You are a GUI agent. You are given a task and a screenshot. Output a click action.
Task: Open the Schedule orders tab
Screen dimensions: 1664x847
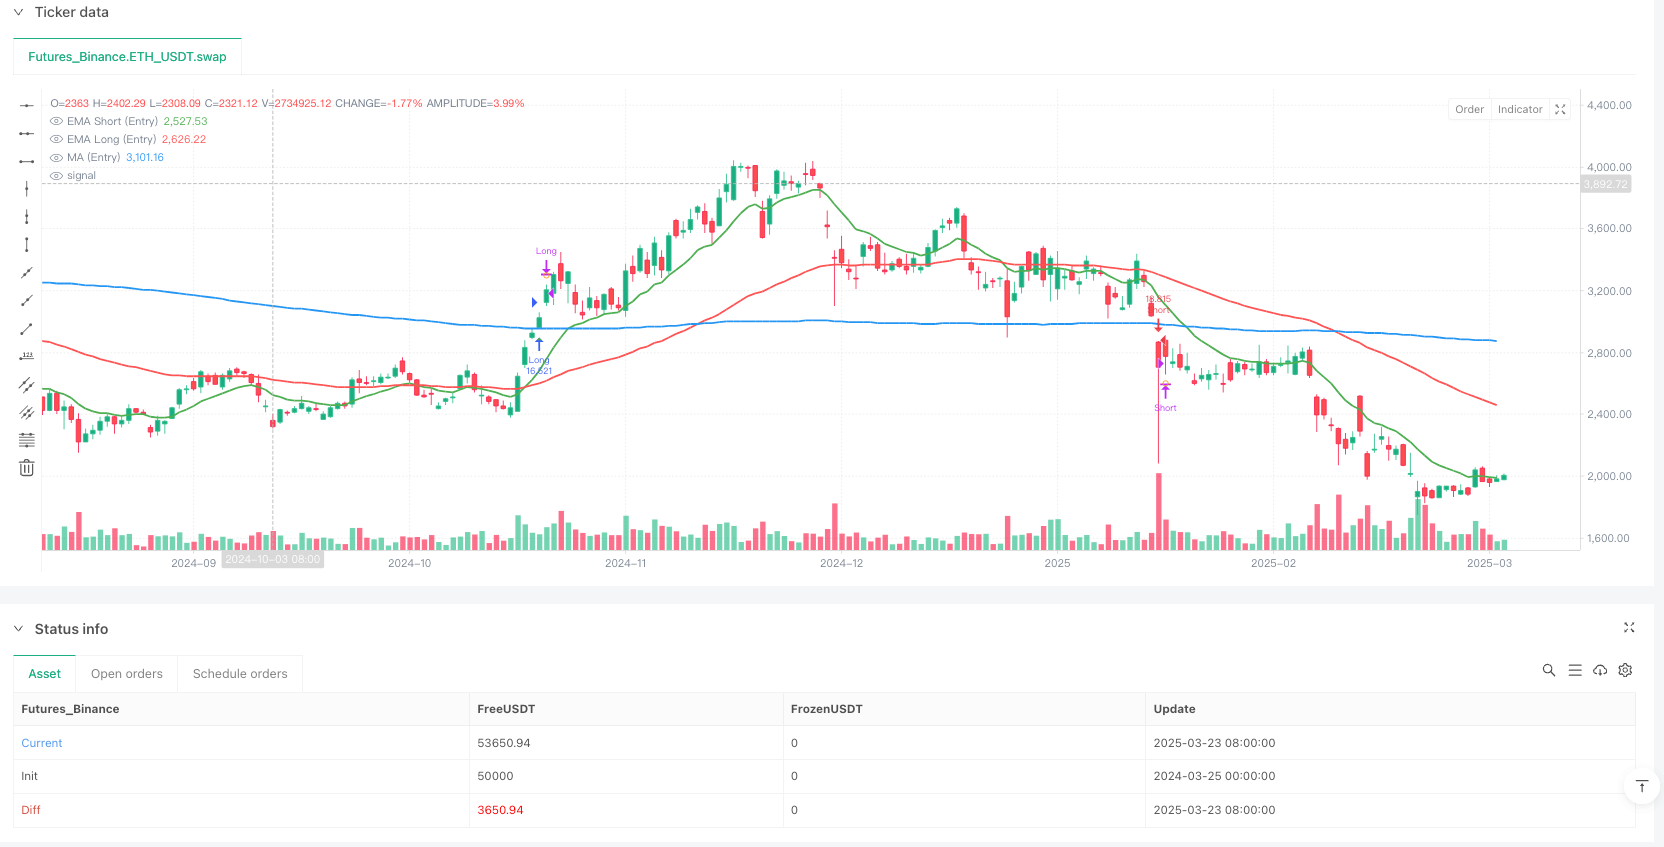point(240,674)
